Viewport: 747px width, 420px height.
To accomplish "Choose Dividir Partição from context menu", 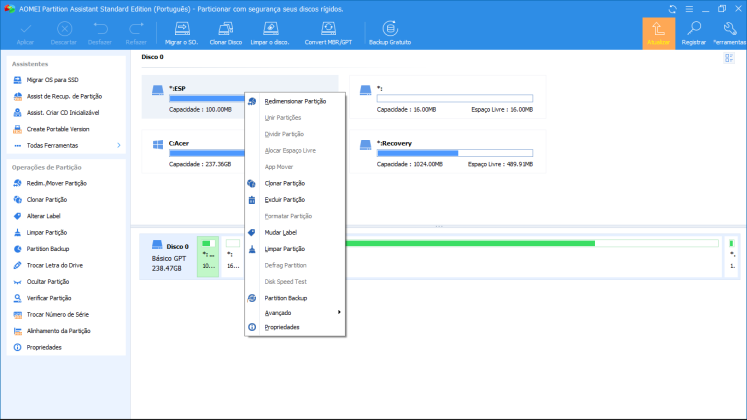I will 295,134.
